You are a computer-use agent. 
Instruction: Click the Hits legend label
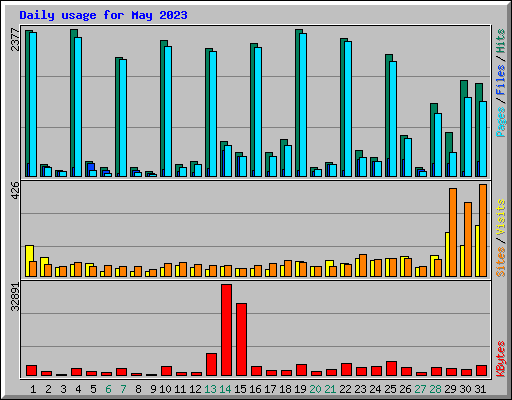point(500,41)
